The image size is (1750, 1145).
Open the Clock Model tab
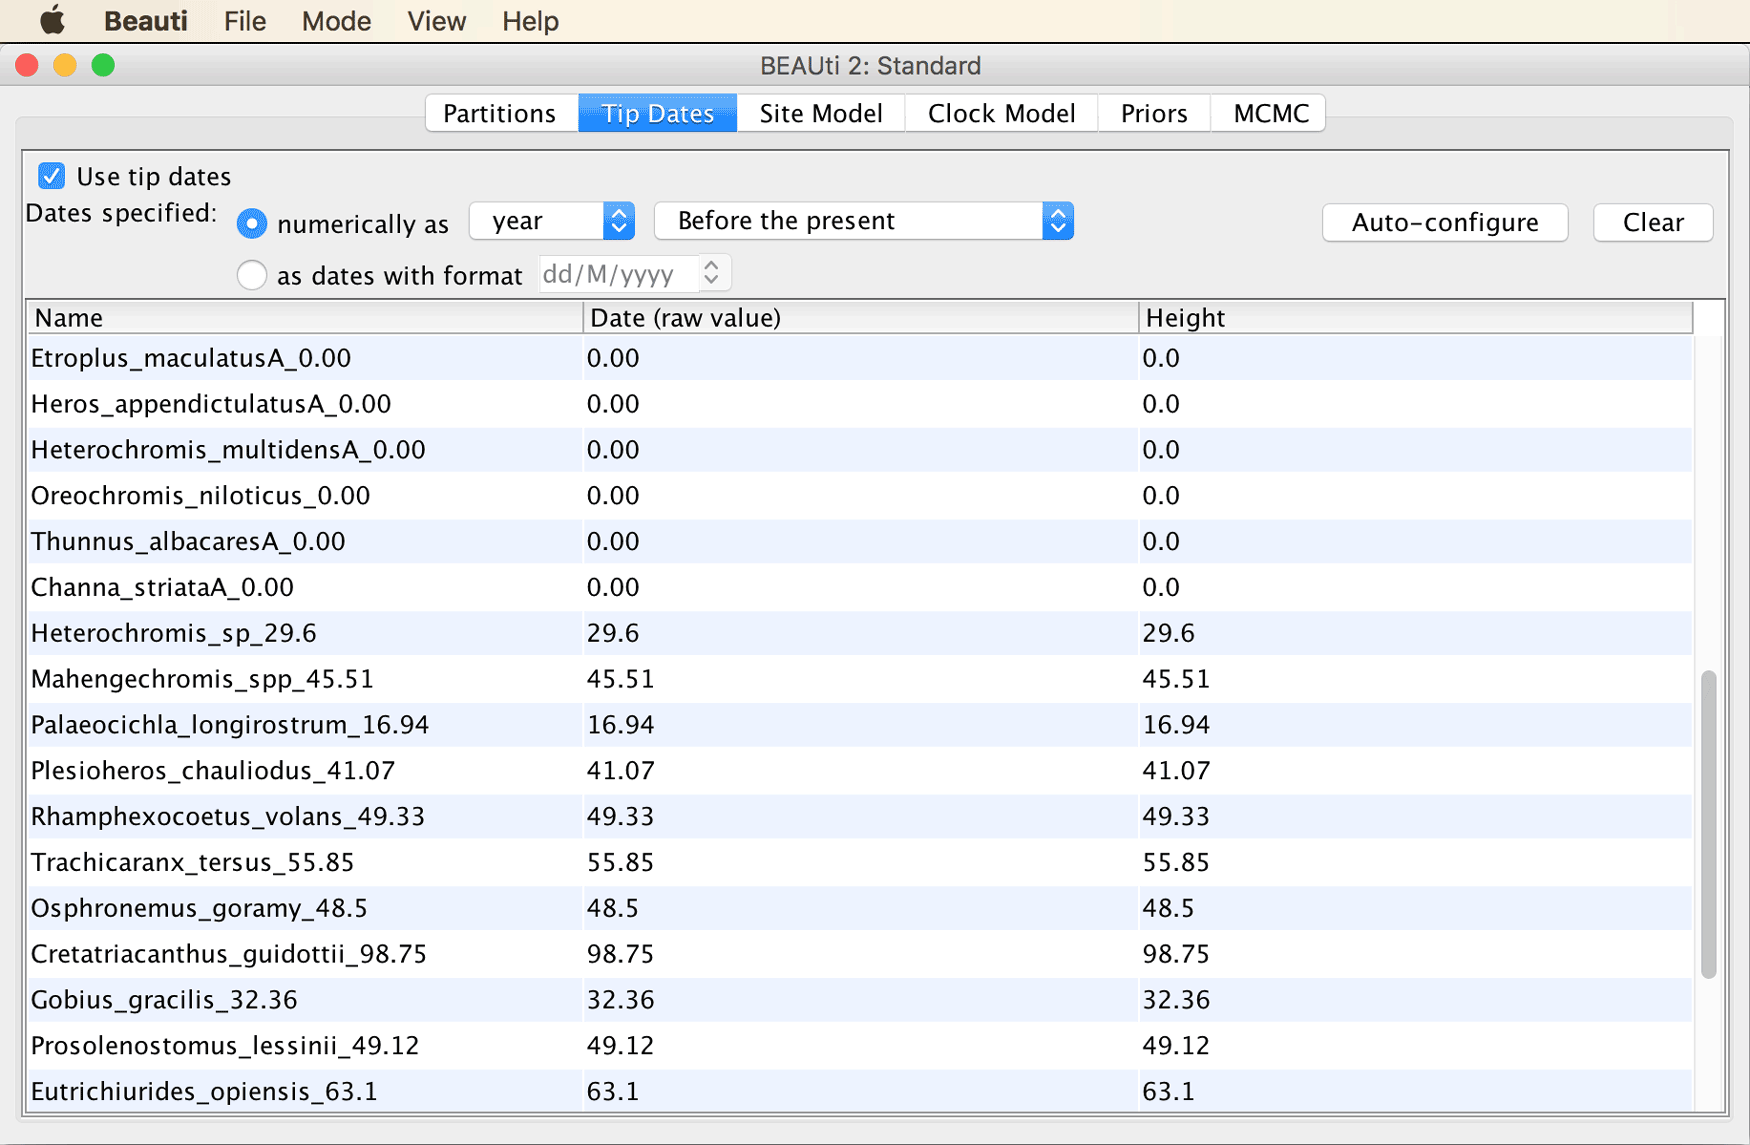coord(1001,113)
